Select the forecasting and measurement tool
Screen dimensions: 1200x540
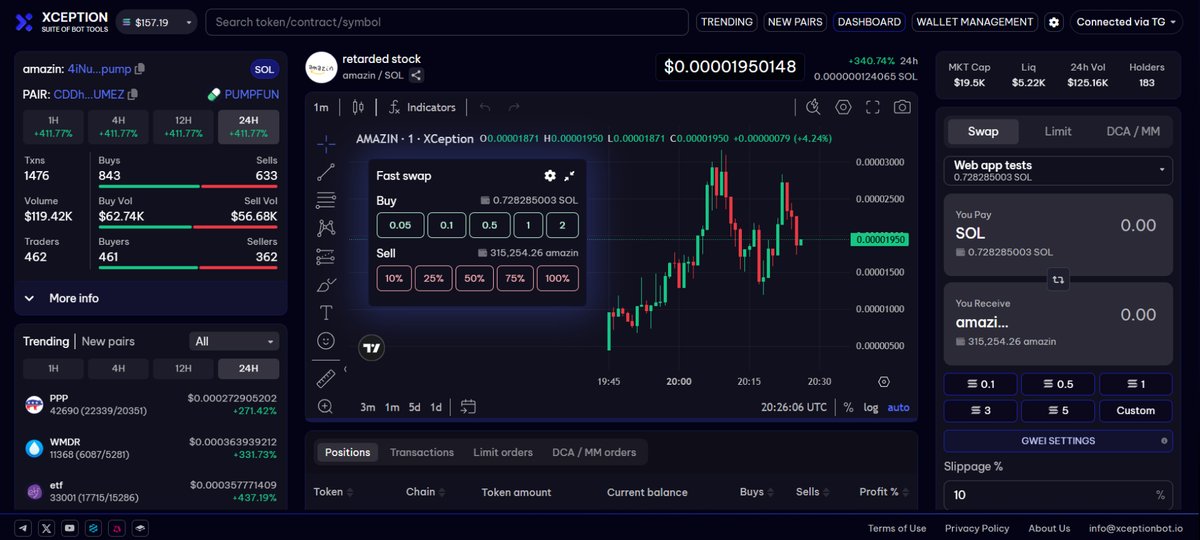(x=326, y=256)
